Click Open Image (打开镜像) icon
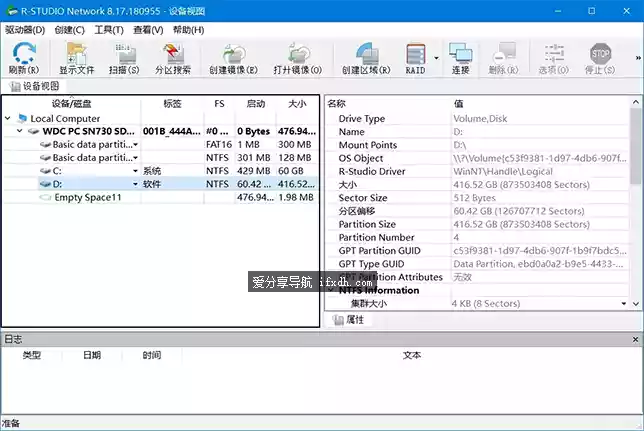644x431 pixels. click(x=298, y=58)
